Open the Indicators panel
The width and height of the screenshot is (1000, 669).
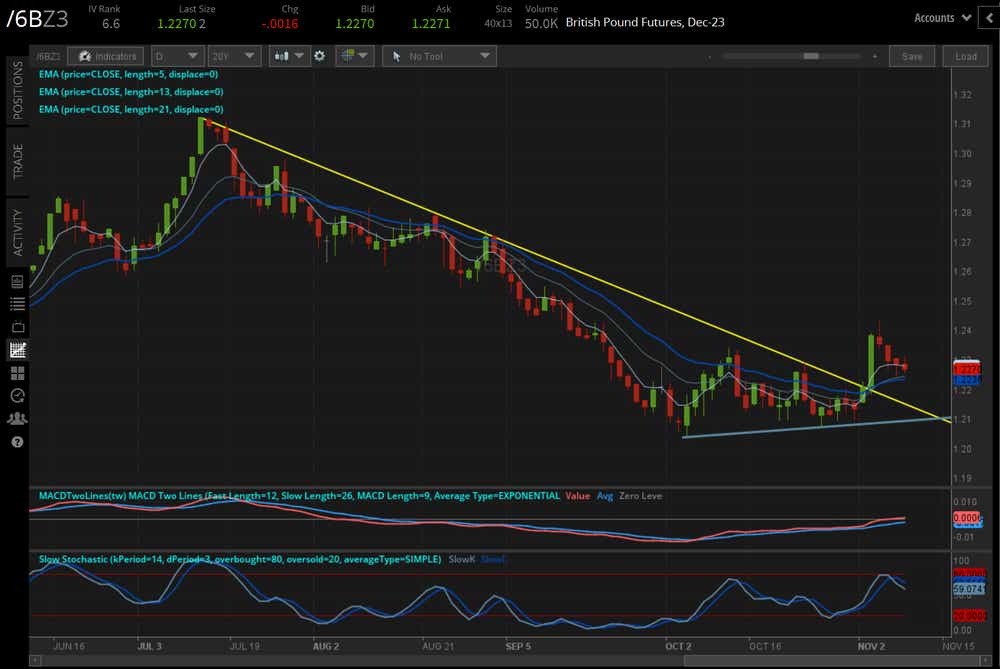click(106, 56)
